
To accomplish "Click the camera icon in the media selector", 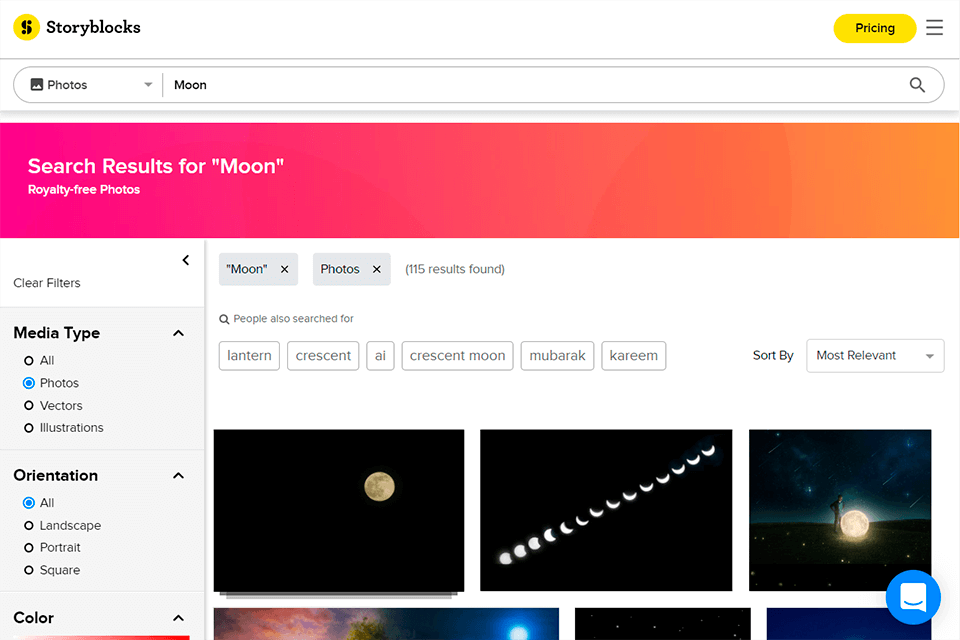I will click(x=39, y=85).
